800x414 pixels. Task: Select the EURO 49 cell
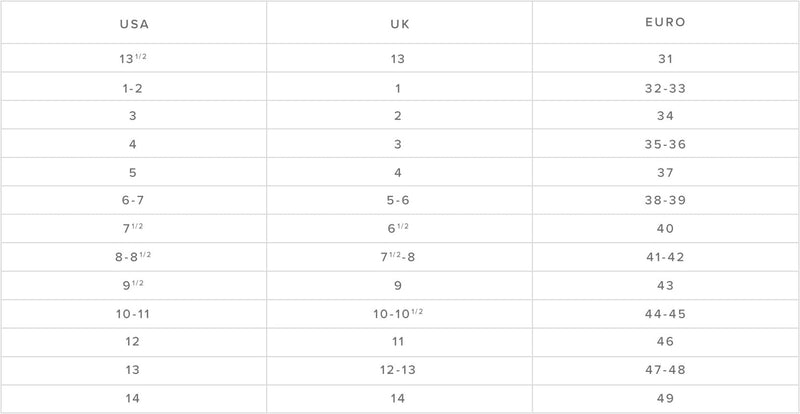coord(665,397)
